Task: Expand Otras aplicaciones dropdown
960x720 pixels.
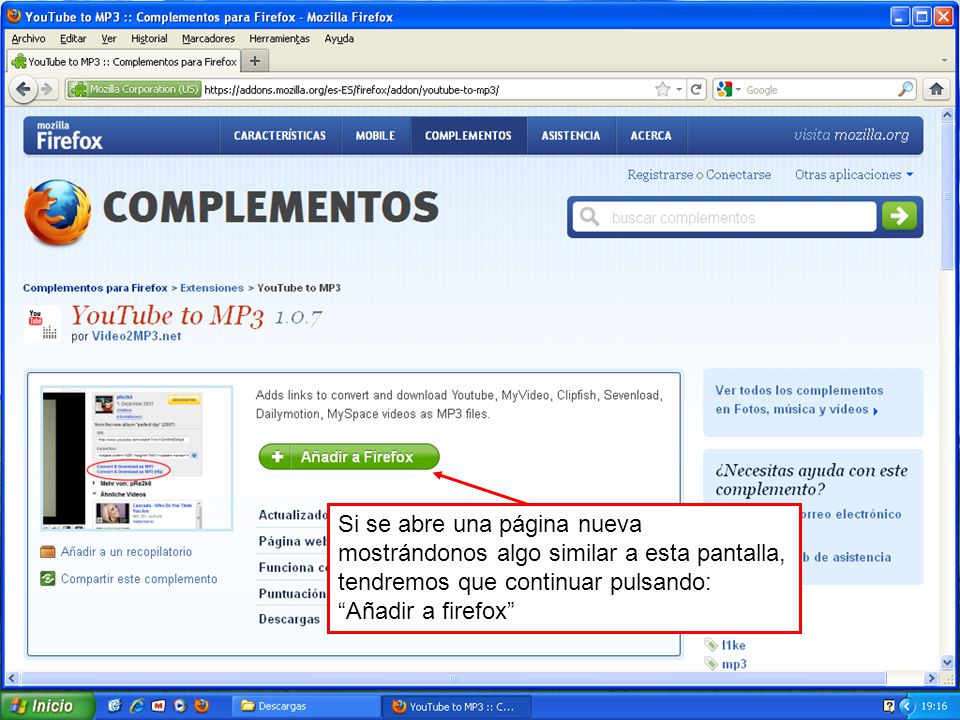Action: (x=853, y=174)
